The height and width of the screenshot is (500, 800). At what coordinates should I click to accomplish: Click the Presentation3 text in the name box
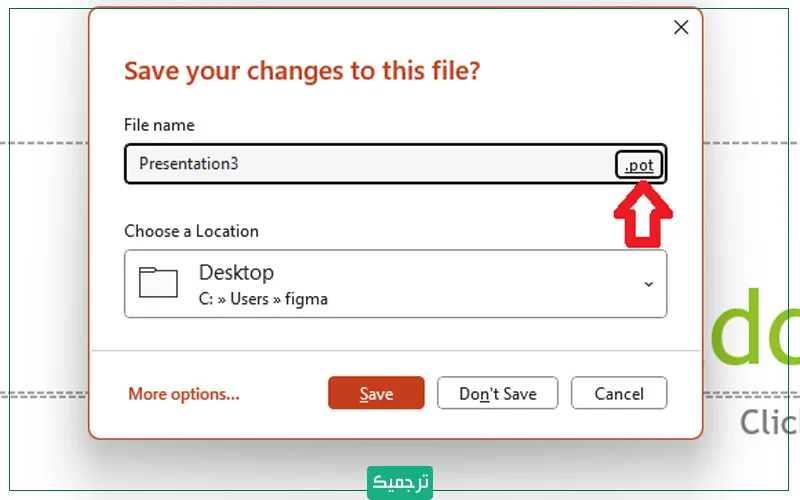click(189, 164)
